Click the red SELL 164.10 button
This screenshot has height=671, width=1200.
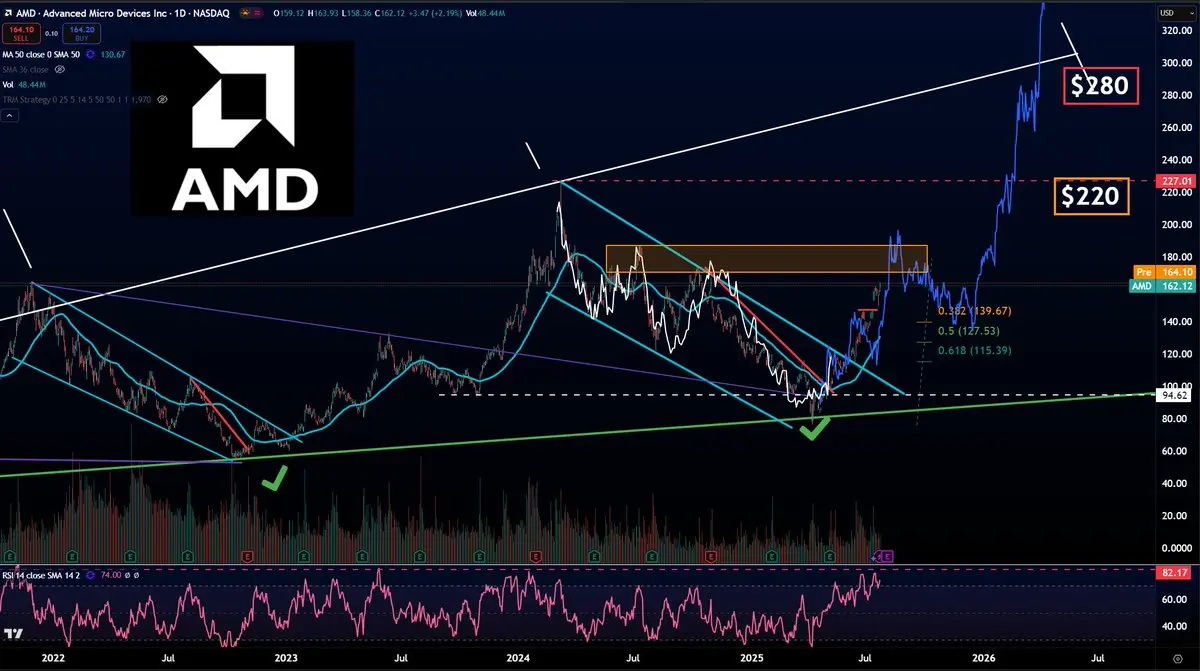(x=21, y=33)
